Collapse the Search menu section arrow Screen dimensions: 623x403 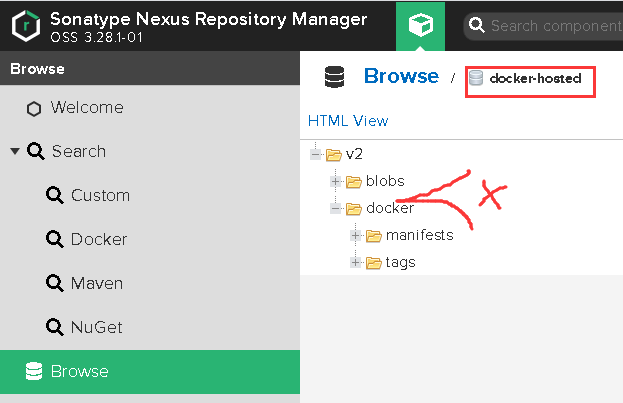14,152
